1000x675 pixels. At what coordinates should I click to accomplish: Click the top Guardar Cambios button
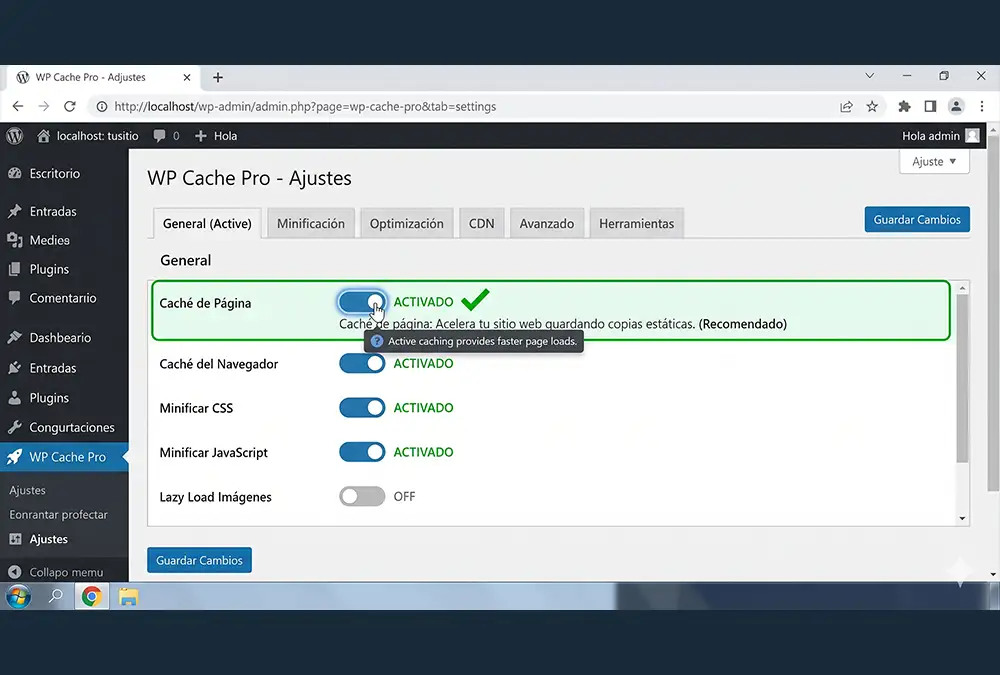coord(917,219)
